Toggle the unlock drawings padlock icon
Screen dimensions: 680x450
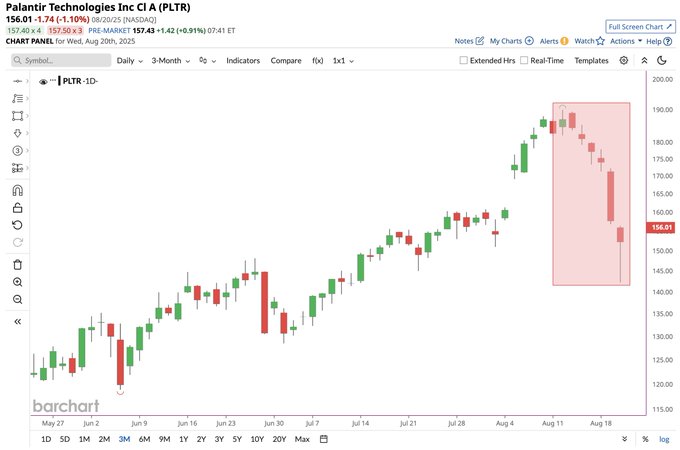point(17,208)
